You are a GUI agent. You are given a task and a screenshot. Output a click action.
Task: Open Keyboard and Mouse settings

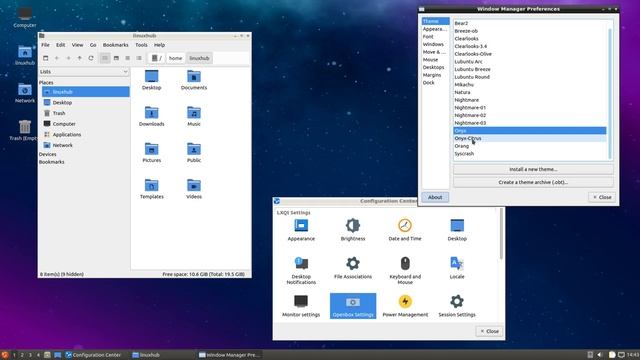click(405, 270)
